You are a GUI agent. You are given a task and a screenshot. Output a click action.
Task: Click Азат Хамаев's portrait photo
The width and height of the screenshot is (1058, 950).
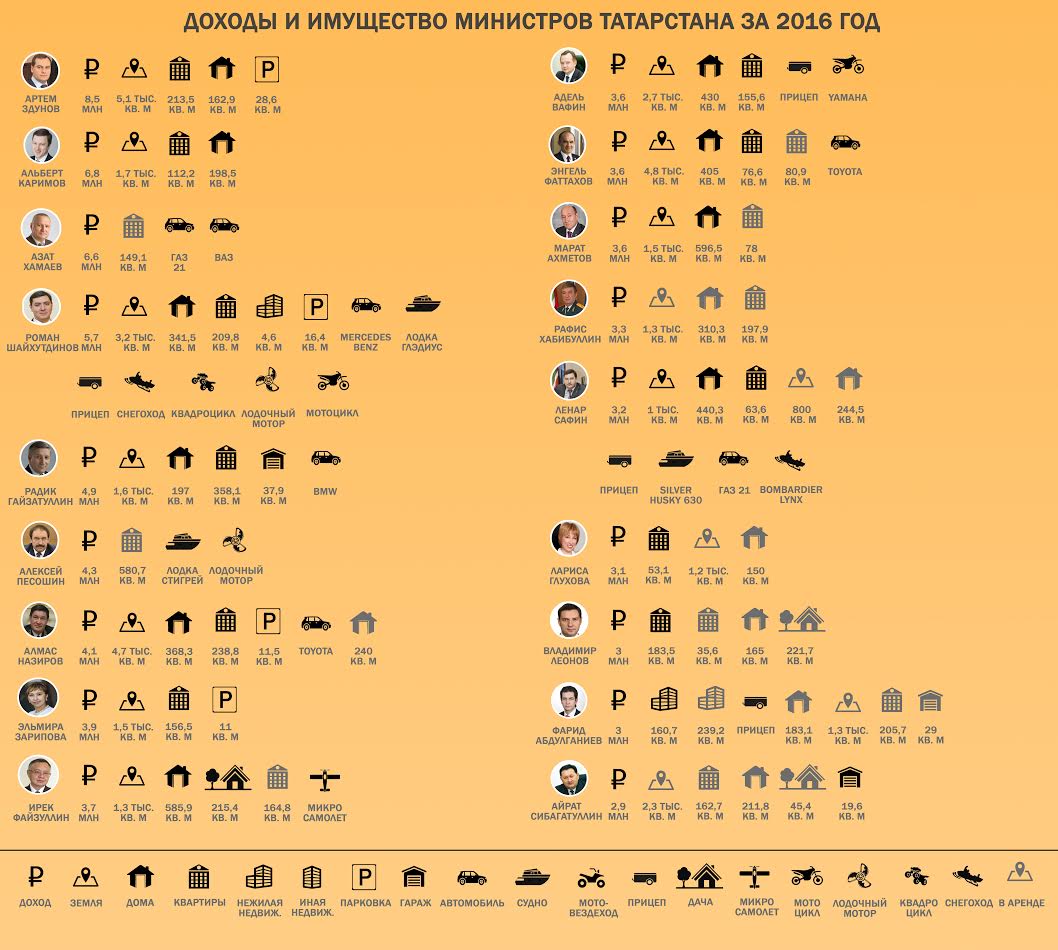[41, 228]
